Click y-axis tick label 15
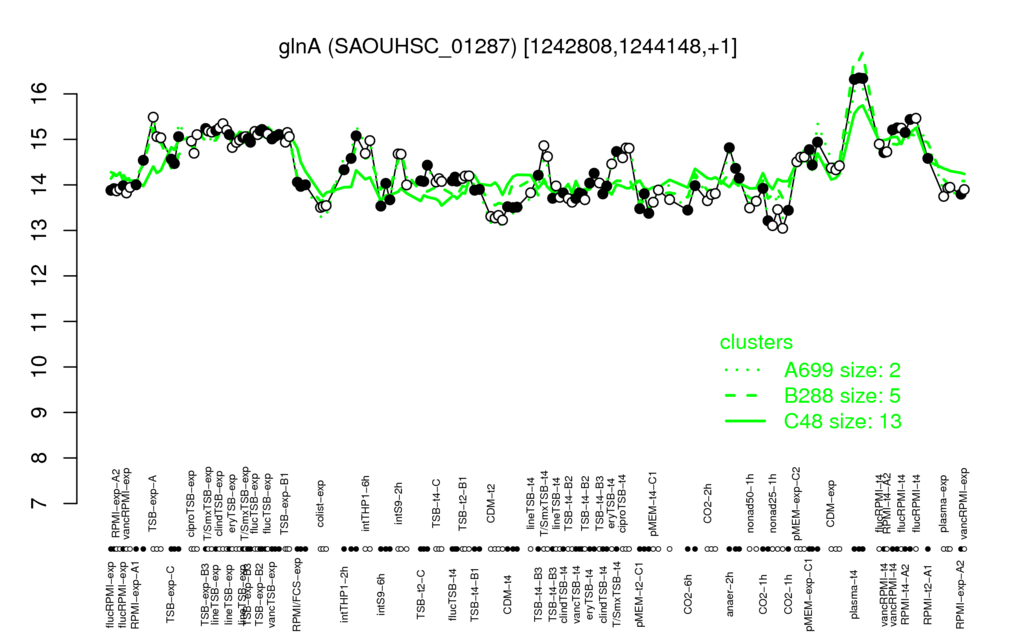This screenshot has height=640, width=1024. [x=39, y=139]
